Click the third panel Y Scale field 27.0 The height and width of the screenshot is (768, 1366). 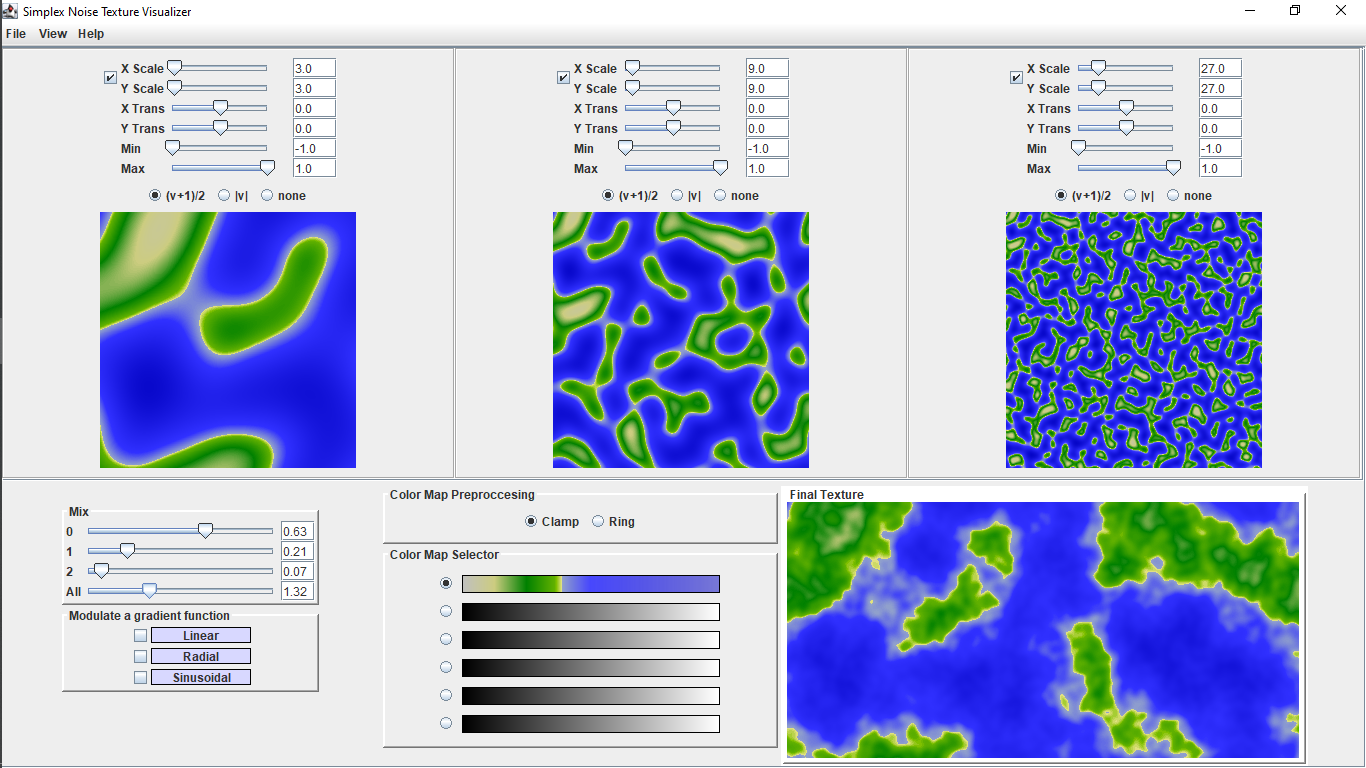tap(1220, 88)
